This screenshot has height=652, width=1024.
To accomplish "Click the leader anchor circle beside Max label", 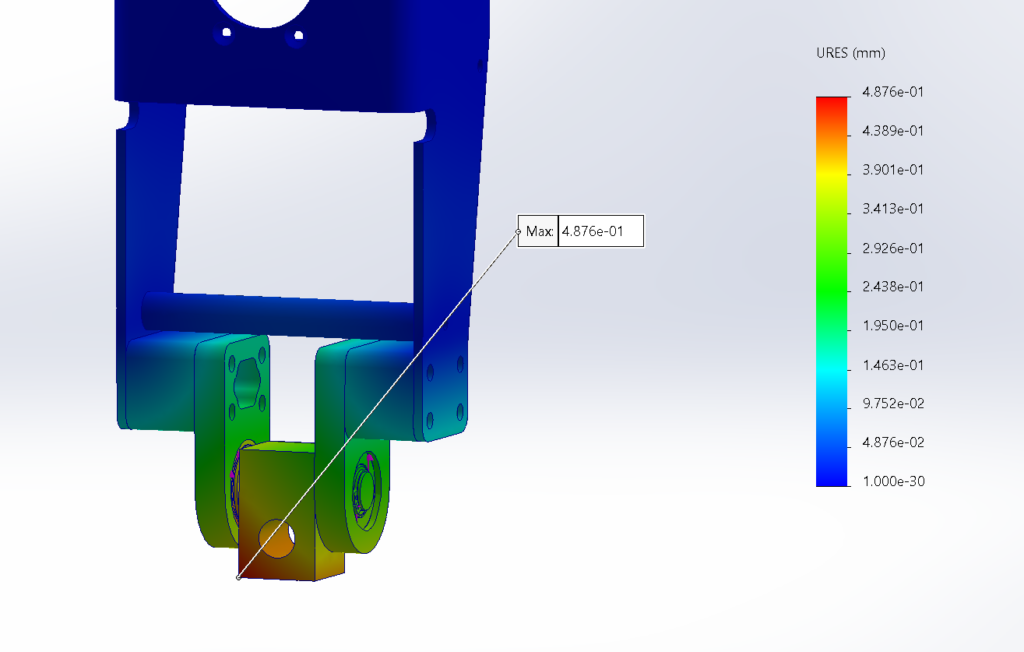I will click(519, 231).
